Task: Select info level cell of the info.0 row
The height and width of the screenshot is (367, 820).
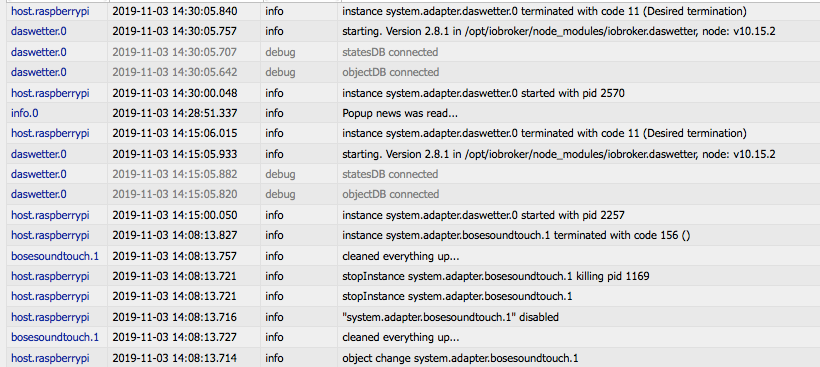Action: tap(274, 113)
